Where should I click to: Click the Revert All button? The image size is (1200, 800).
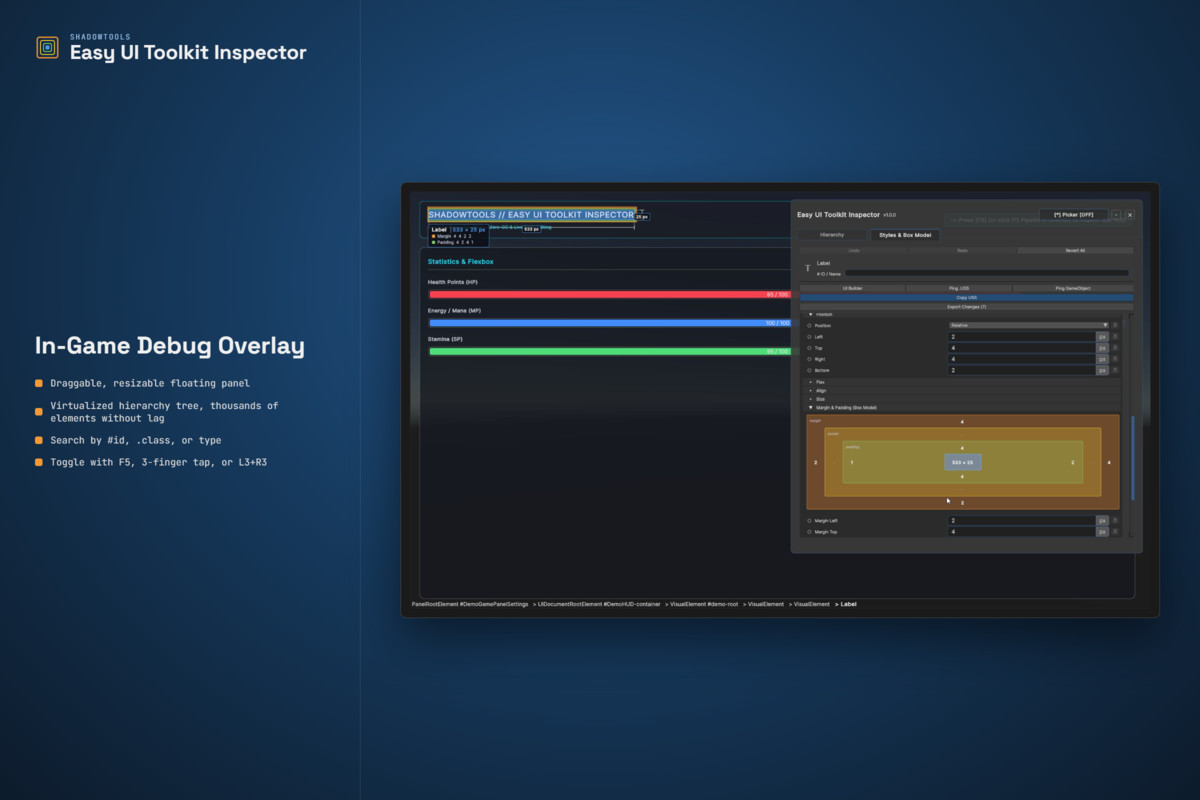(x=1075, y=250)
